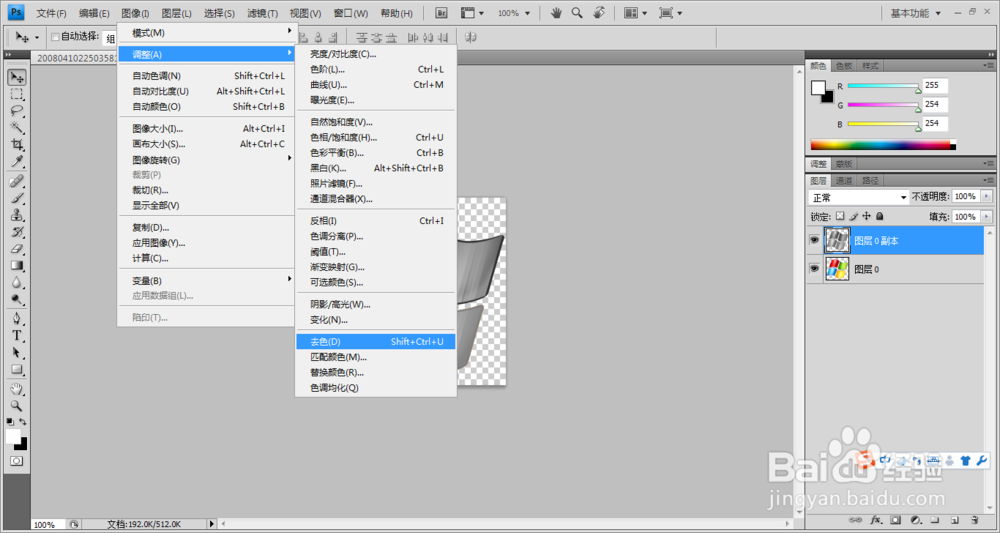
Task: Select the Rectangular Marquee tool
Action: click(x=17, y=94)
